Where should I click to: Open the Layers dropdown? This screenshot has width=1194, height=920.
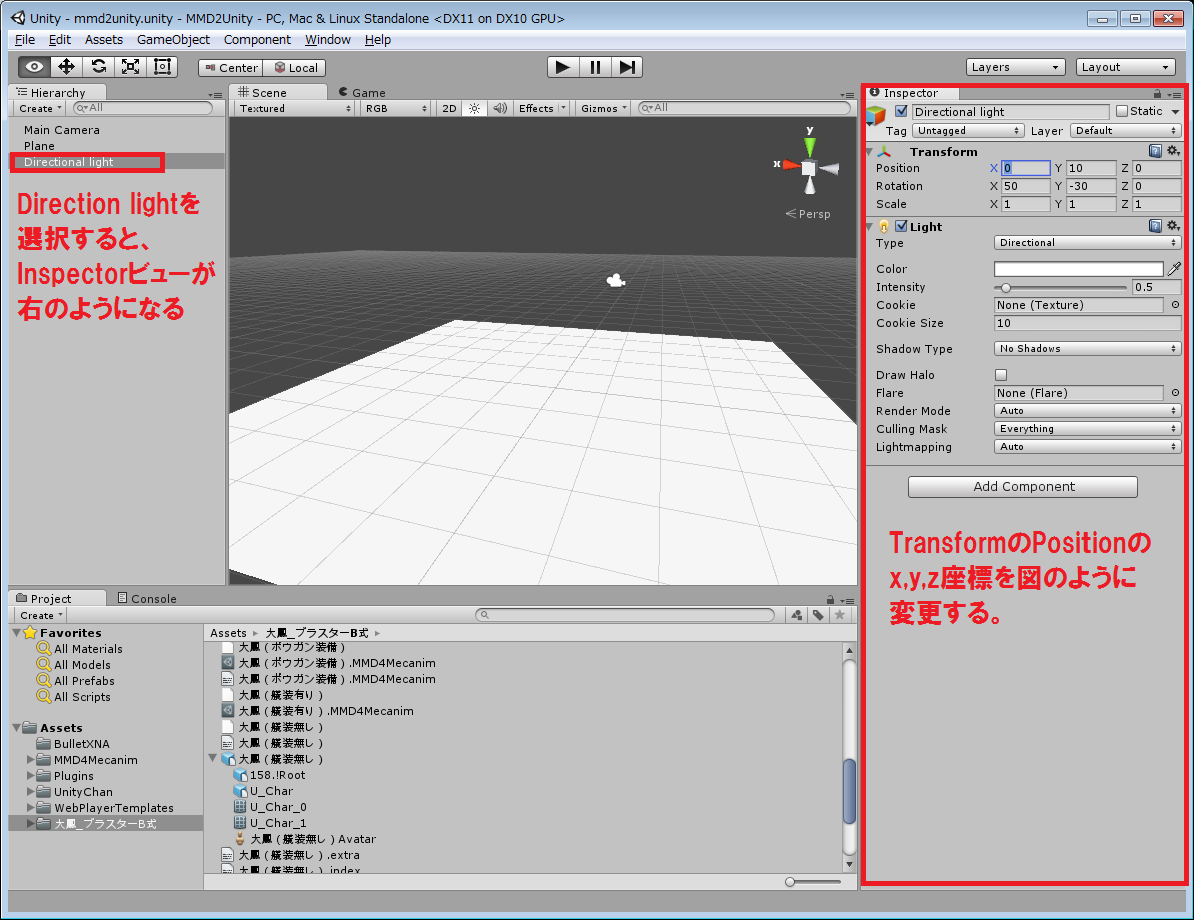pyautogui.click(x=1016, y=67)
